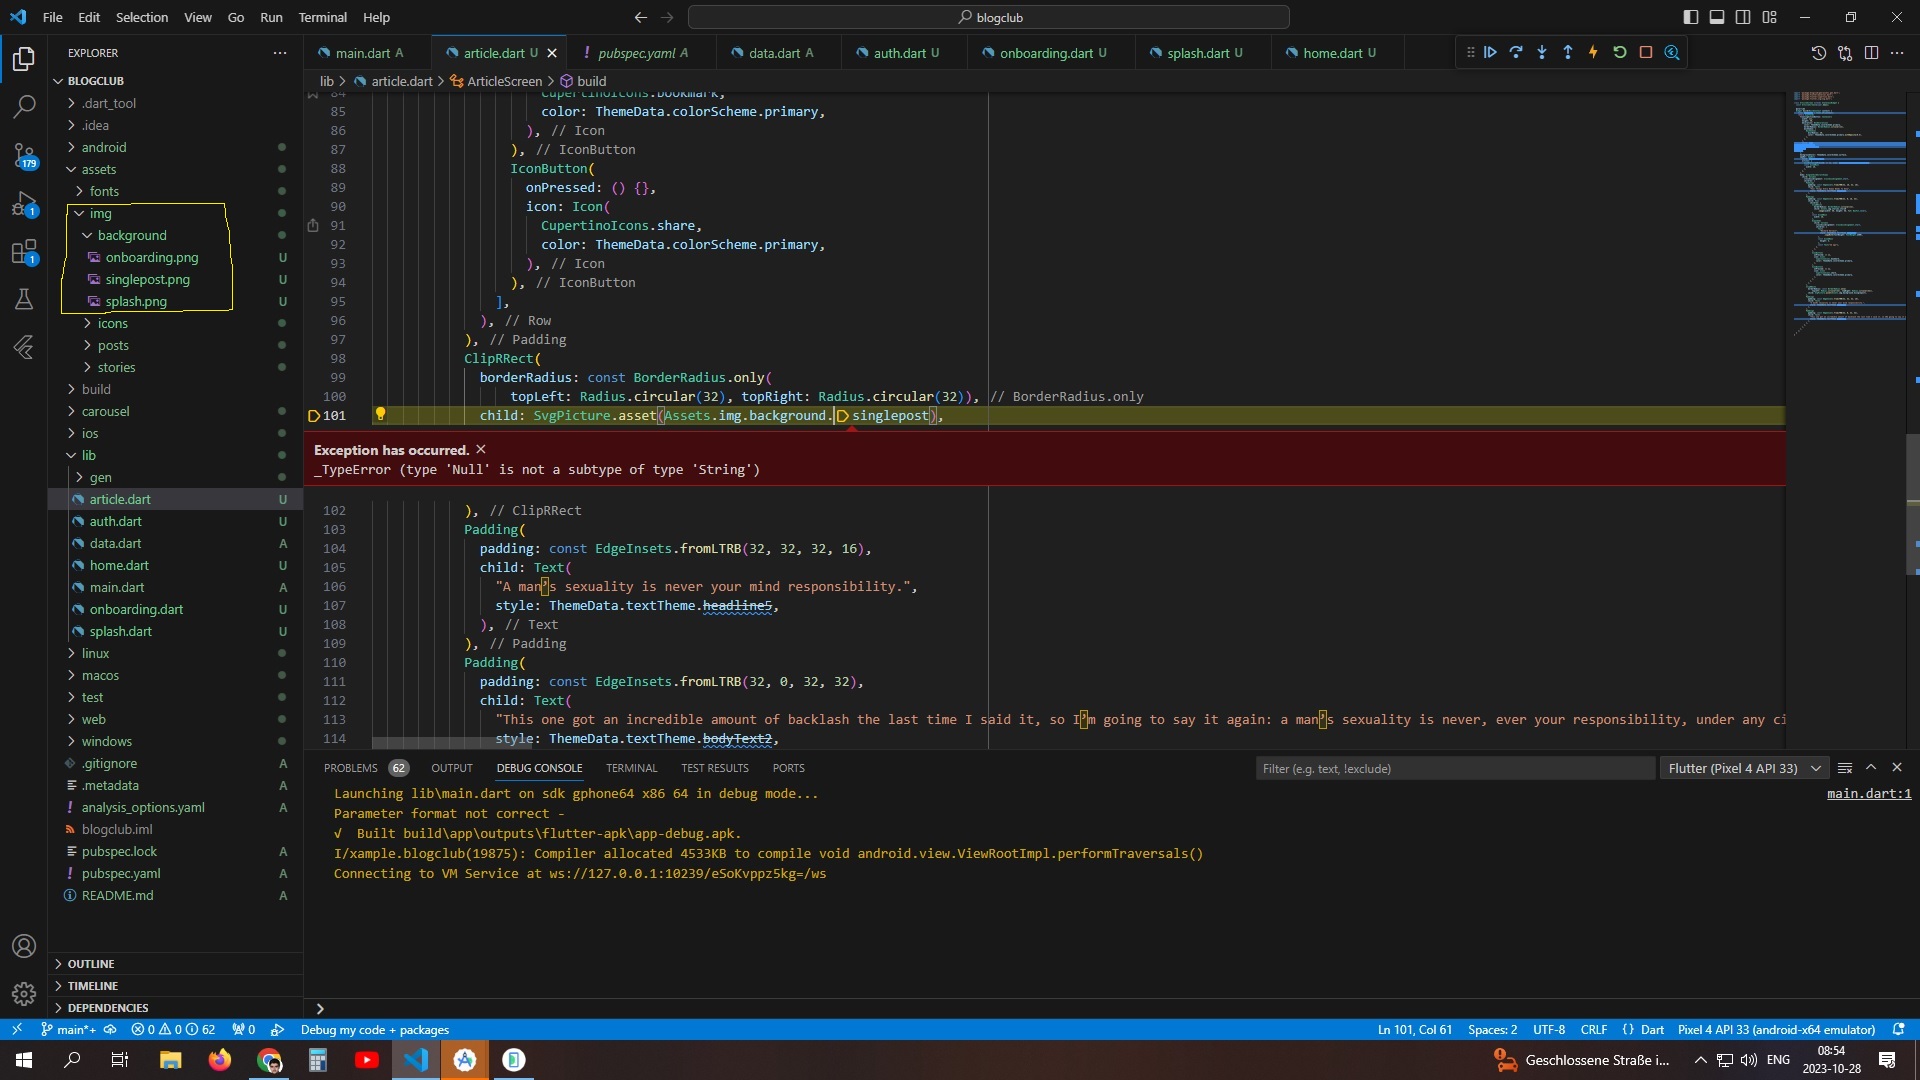Open Customize Layout control

[1770, 17]
